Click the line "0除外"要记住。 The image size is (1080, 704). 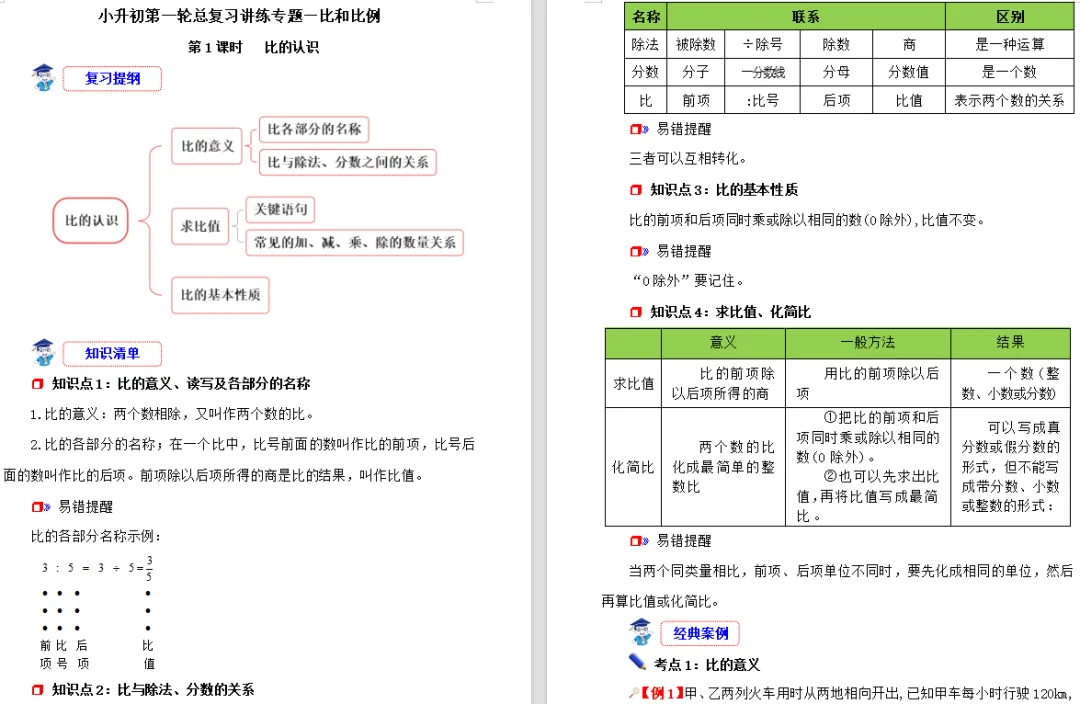[x=687, y=281]
